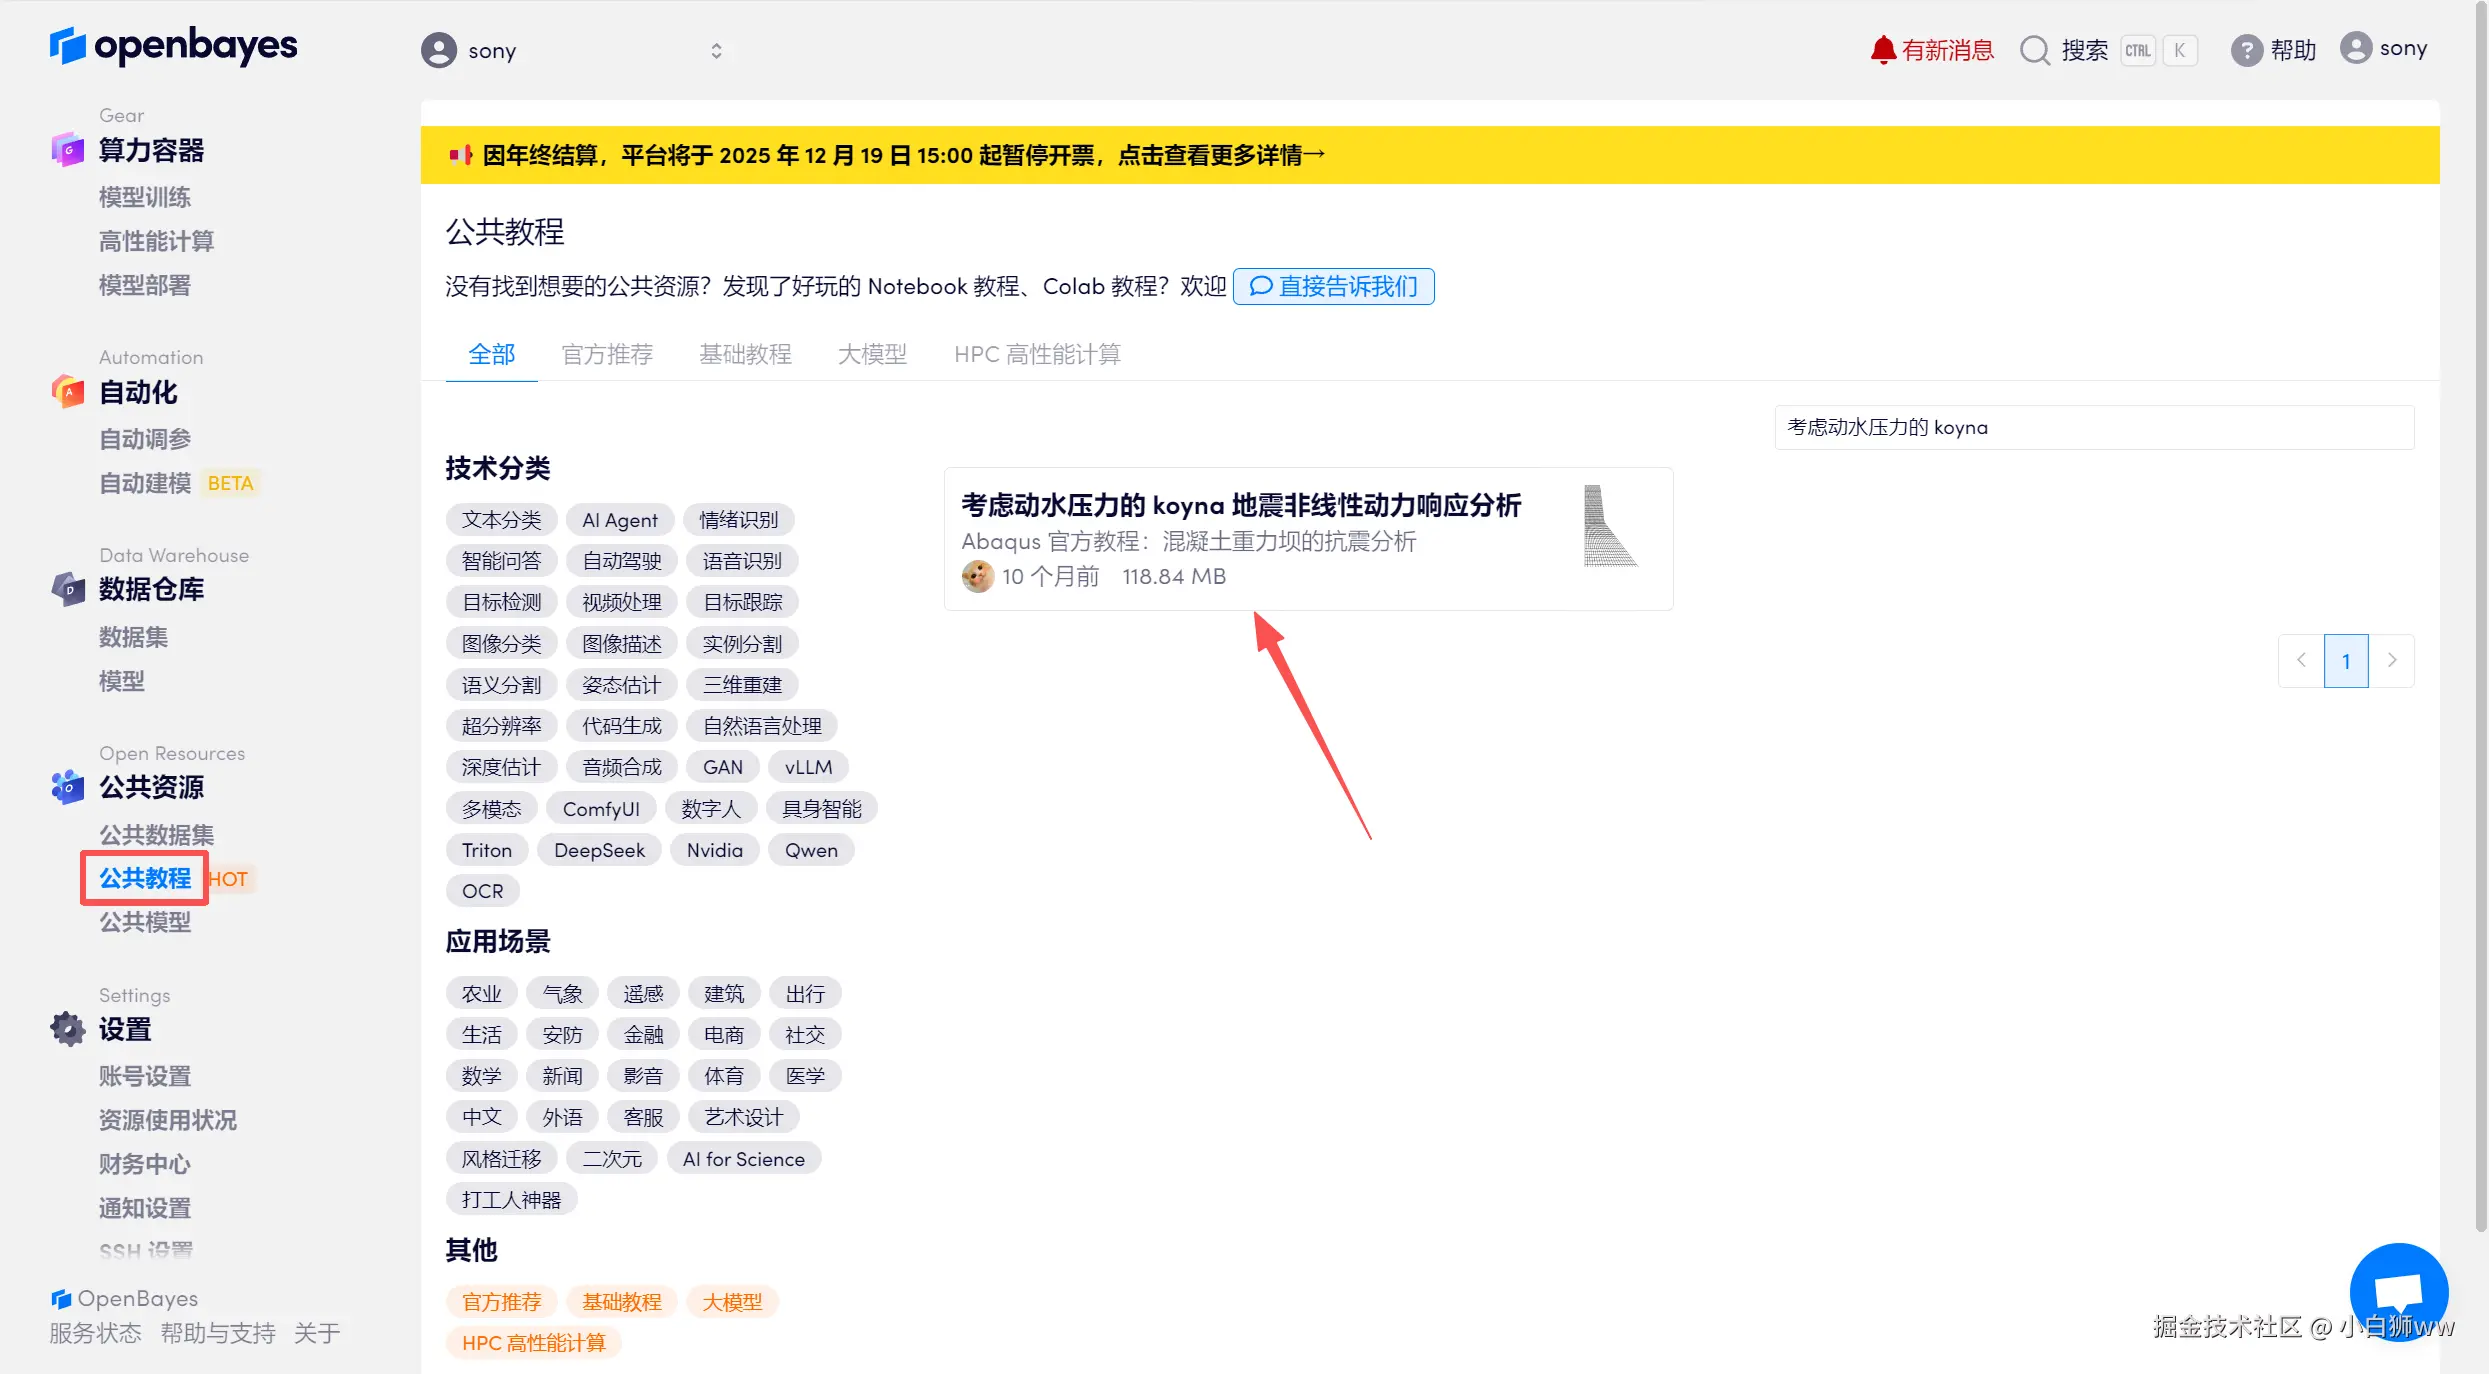The width and height of the screenshot is (2489, 1374).
Task: Click the help question mark icon
Action: tap(2246, 50)
